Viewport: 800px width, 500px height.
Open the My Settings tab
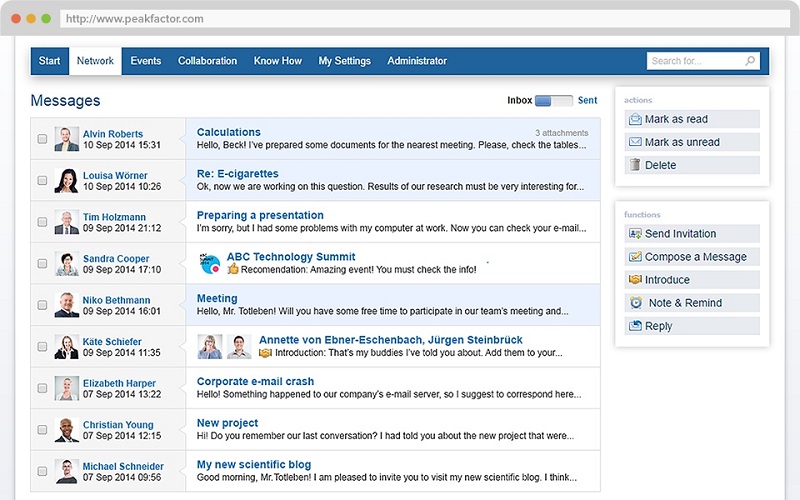point(344,61)
